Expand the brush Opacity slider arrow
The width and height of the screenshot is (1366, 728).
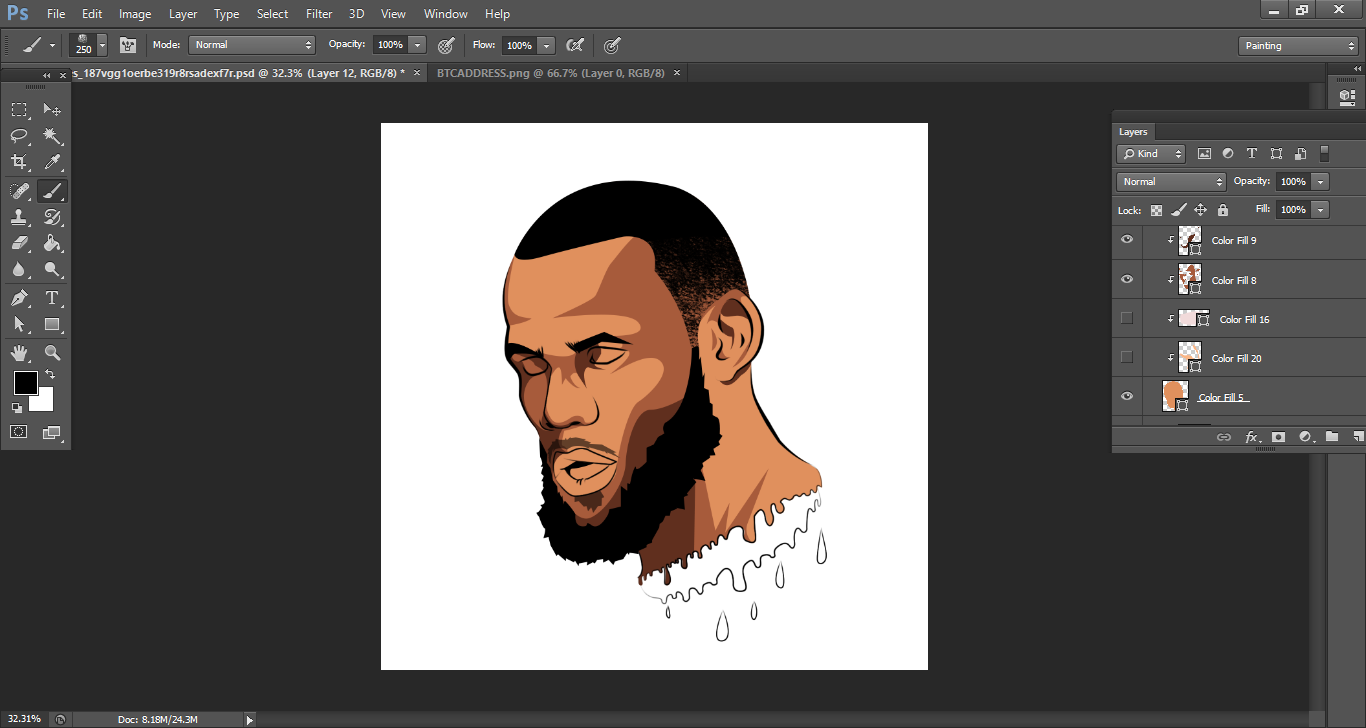point(417,45)
